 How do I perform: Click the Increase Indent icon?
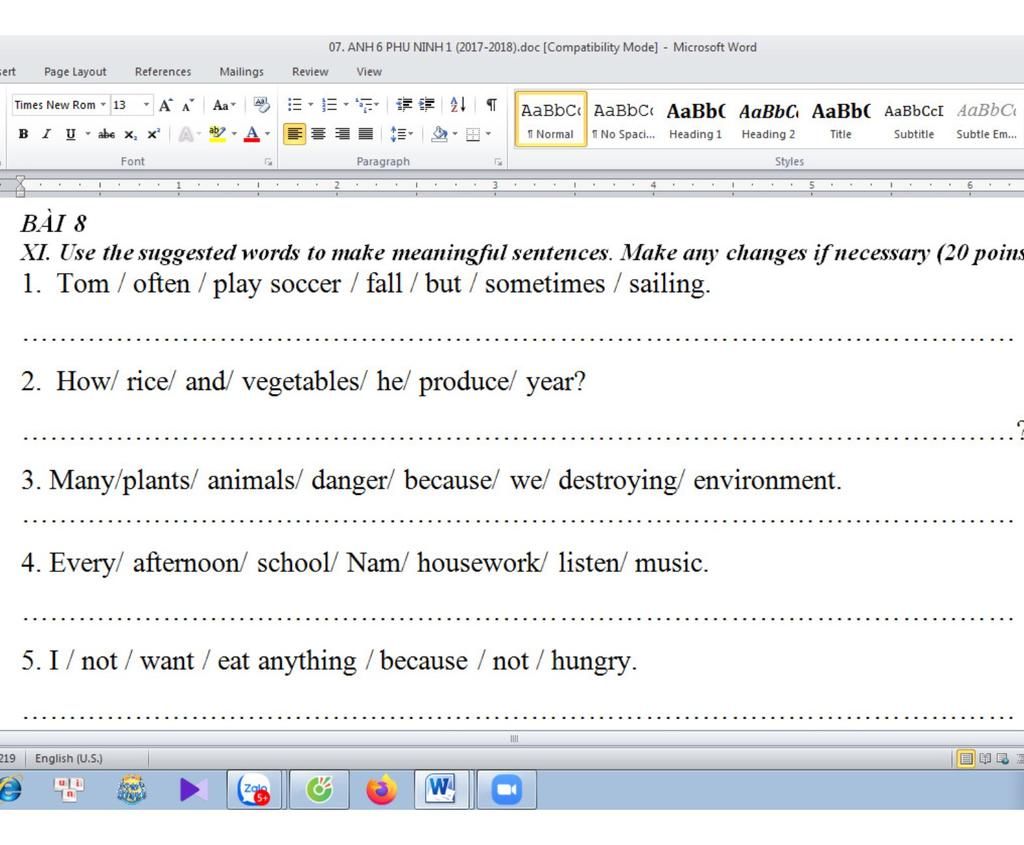[x=427, y=104]
